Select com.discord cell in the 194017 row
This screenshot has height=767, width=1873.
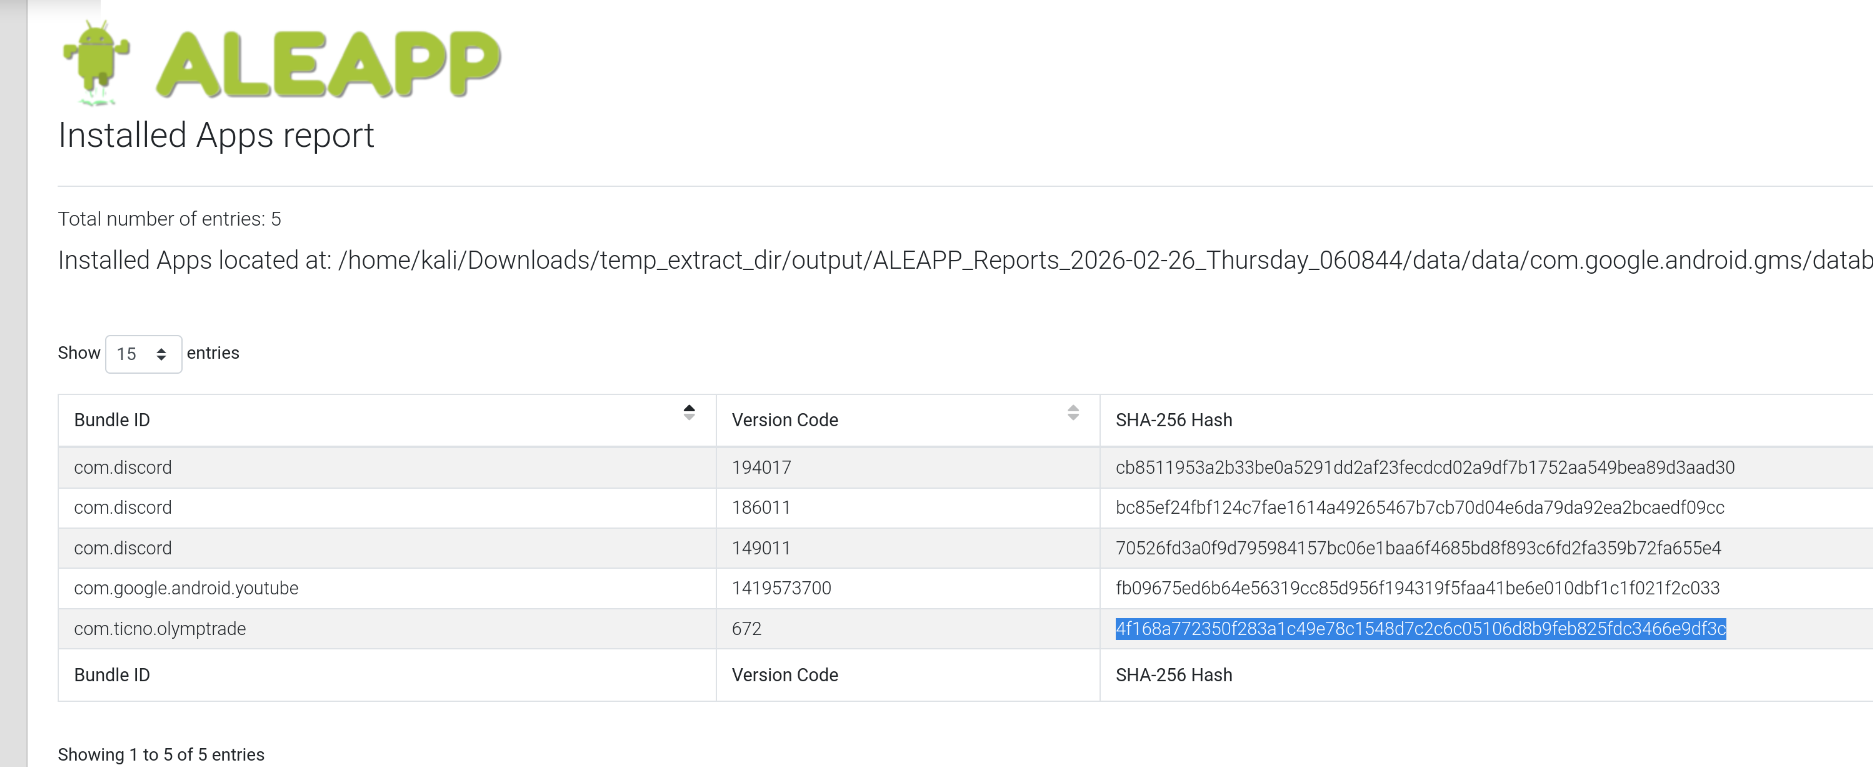point(123,467)
